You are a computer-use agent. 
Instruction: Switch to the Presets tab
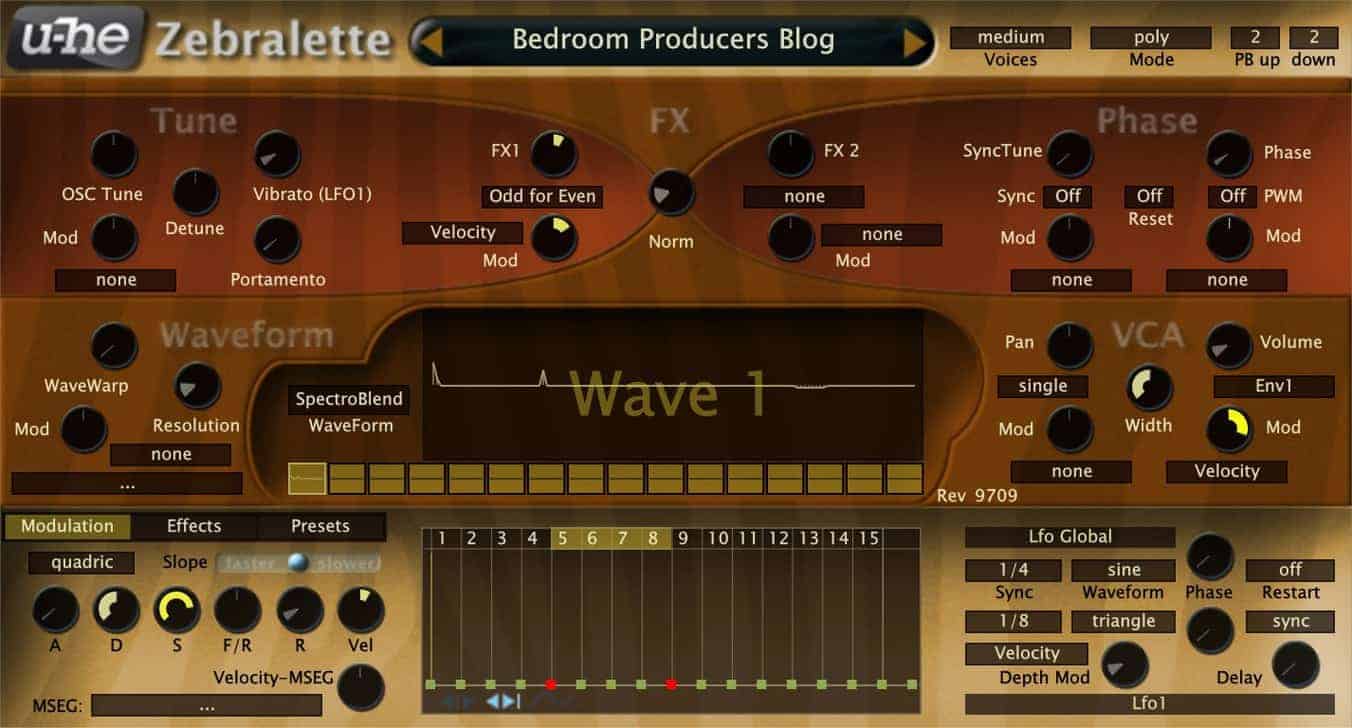[320, 526]
